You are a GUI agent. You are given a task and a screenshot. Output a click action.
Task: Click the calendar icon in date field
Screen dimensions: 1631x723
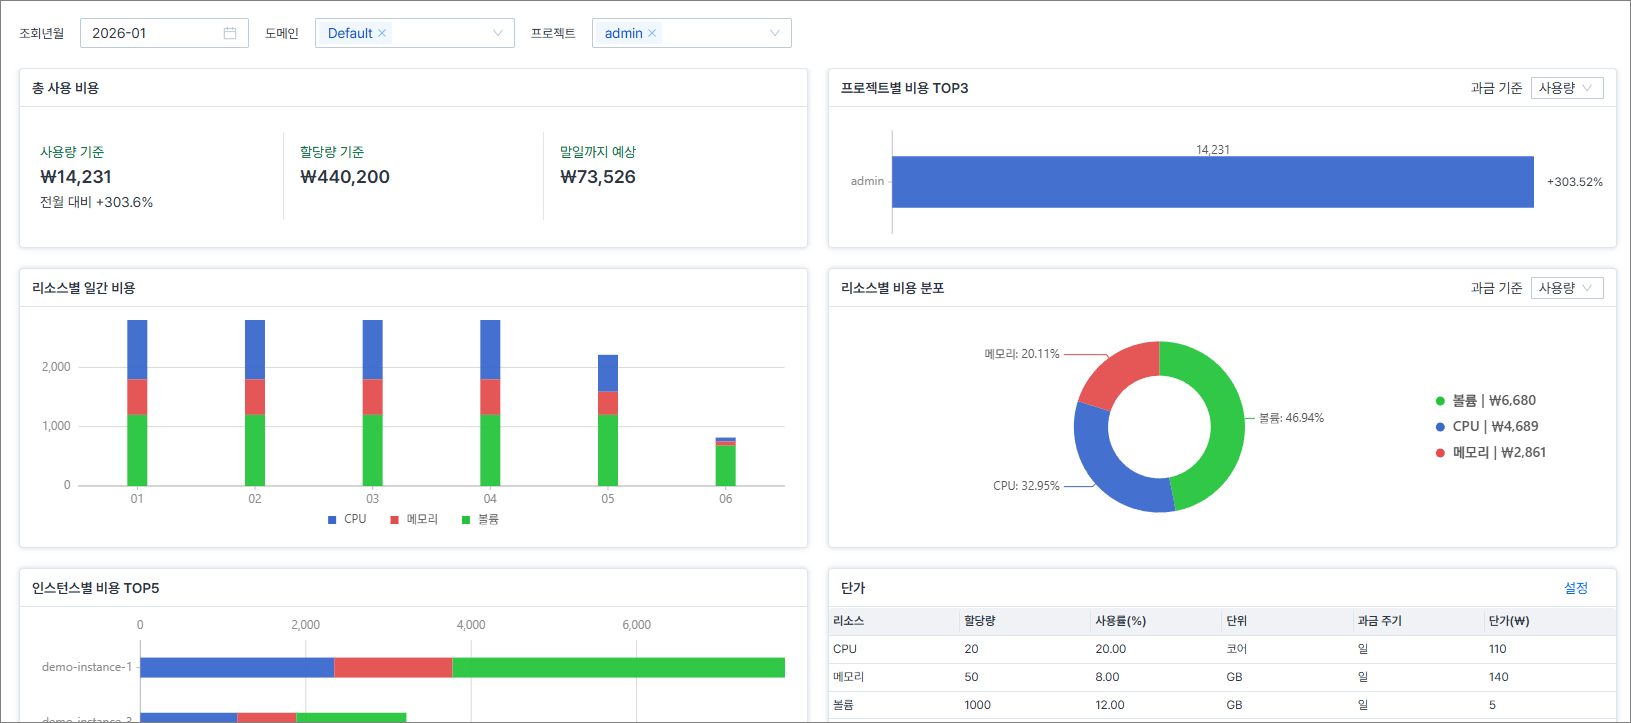tap(230, 33)
